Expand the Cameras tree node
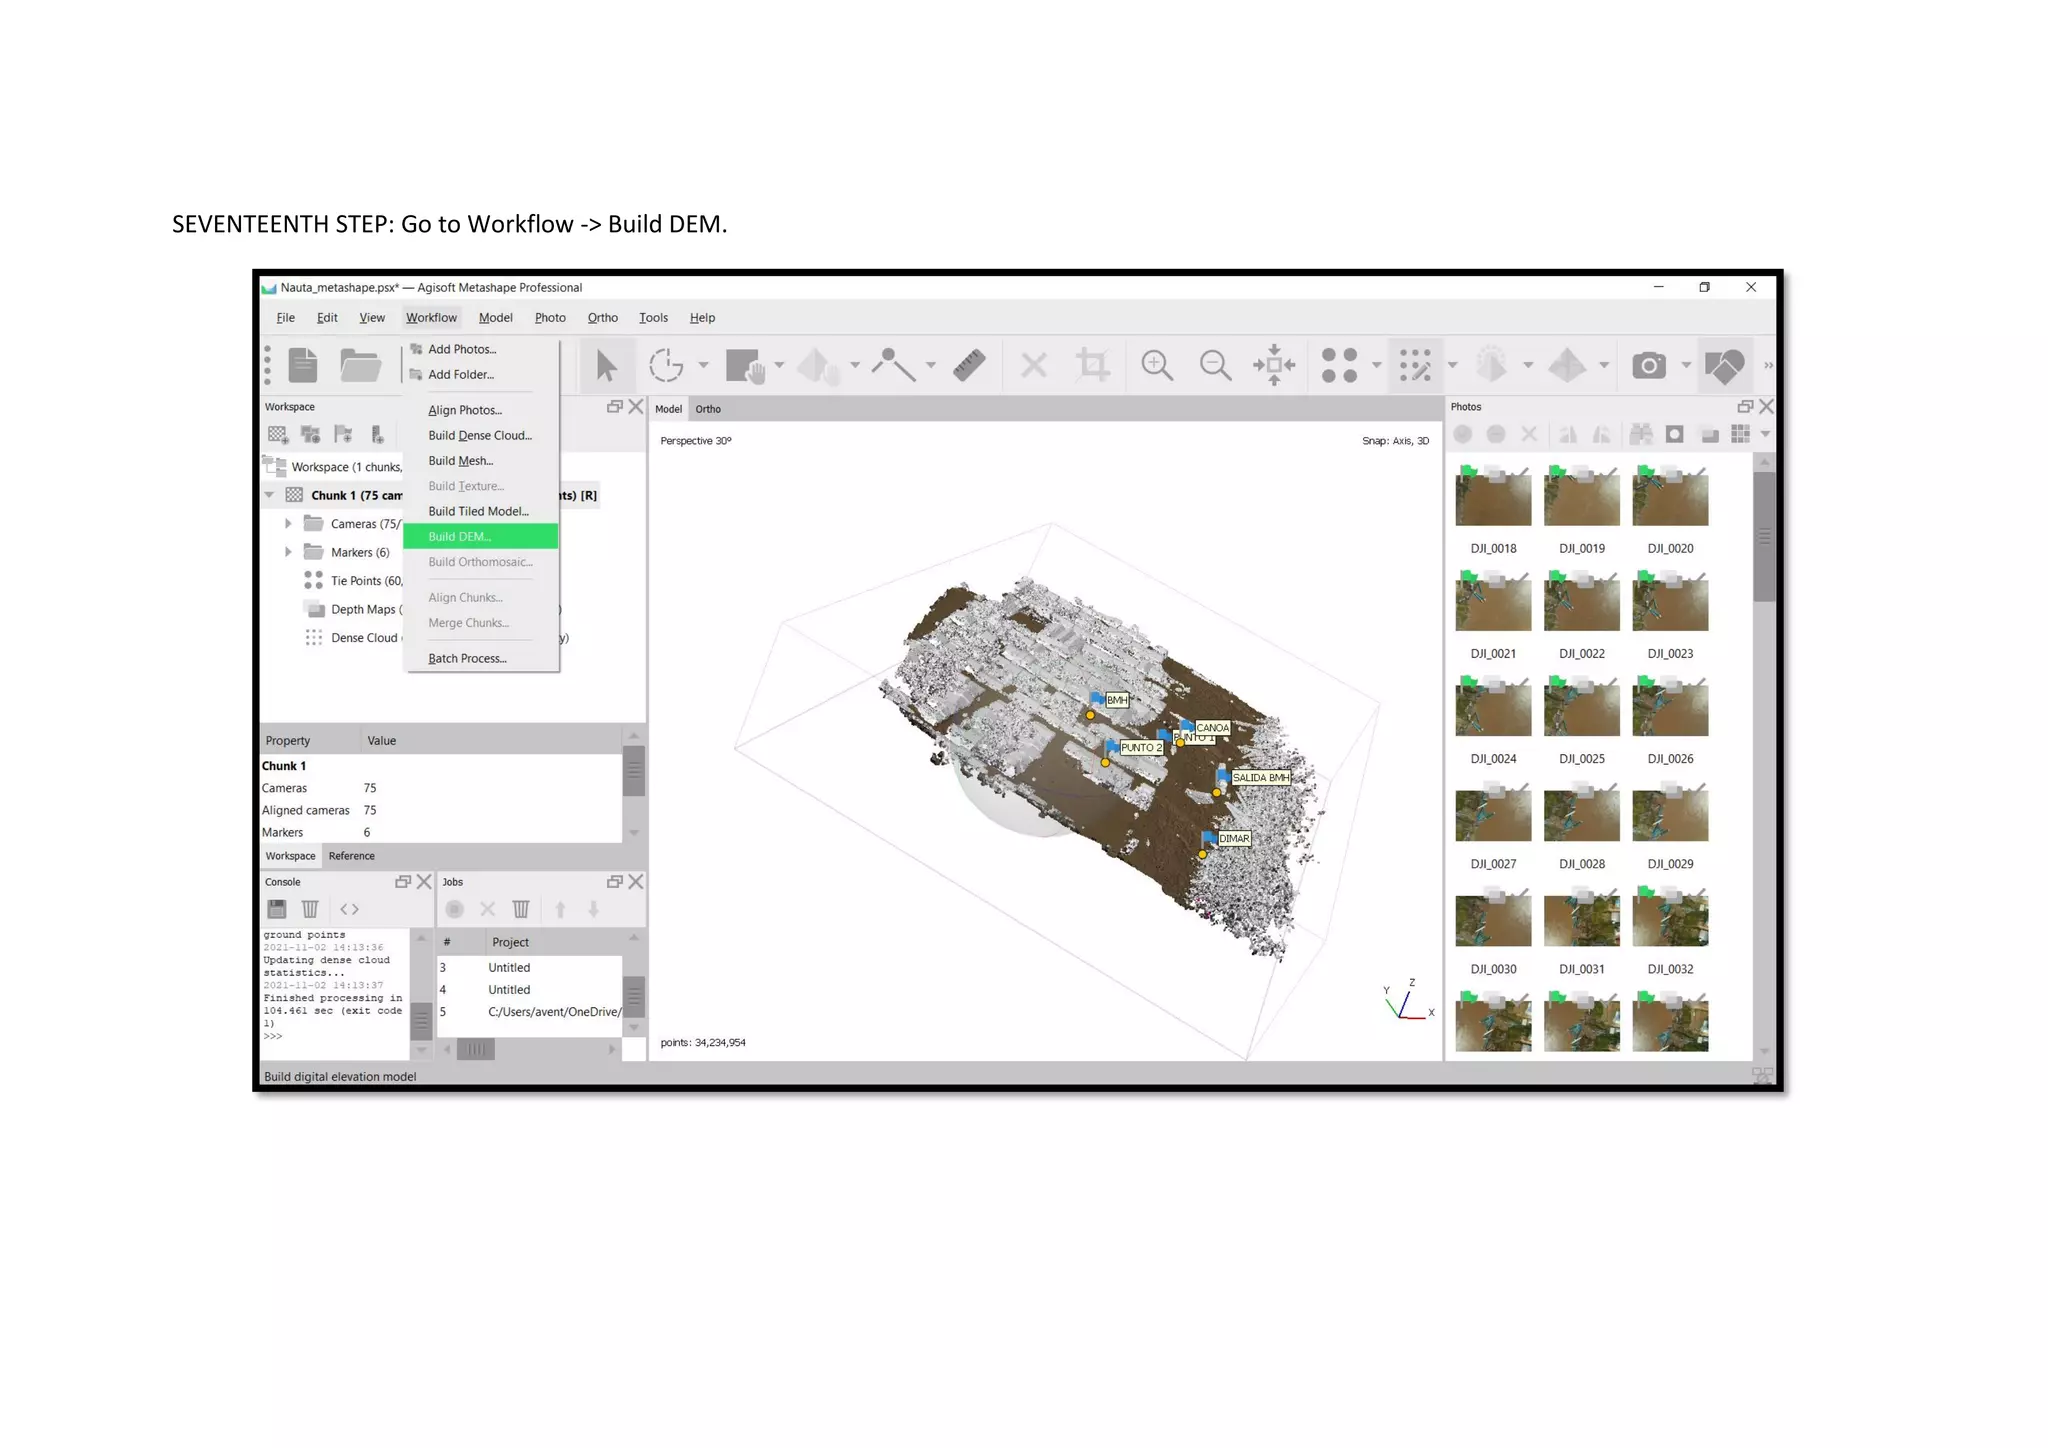The height and width of the screenshot is (1448, 2048). tap(288, 523)
